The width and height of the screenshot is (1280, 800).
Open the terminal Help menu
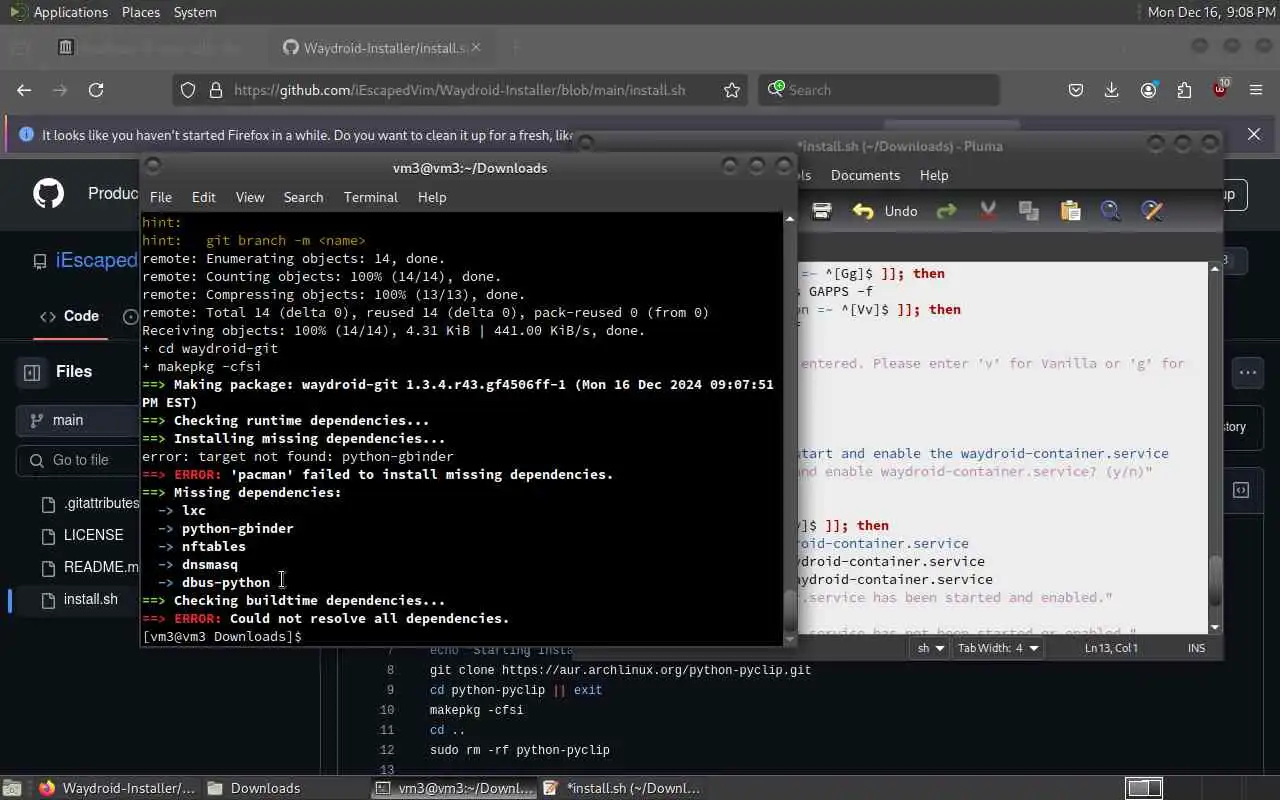pos(432,197)
